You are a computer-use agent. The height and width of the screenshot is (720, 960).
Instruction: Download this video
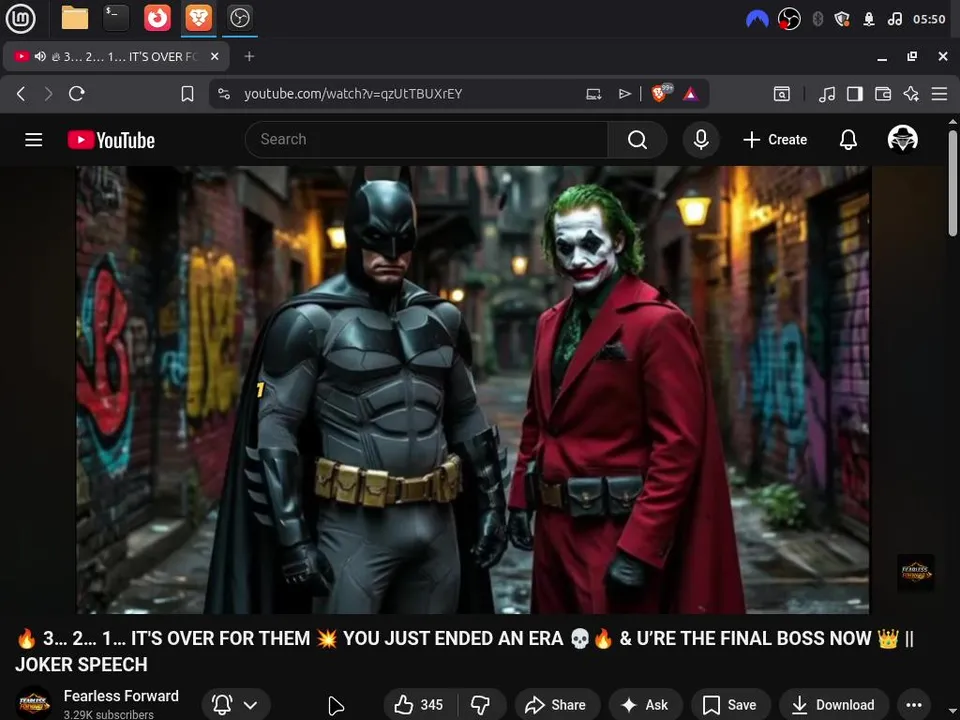[834, 705]
